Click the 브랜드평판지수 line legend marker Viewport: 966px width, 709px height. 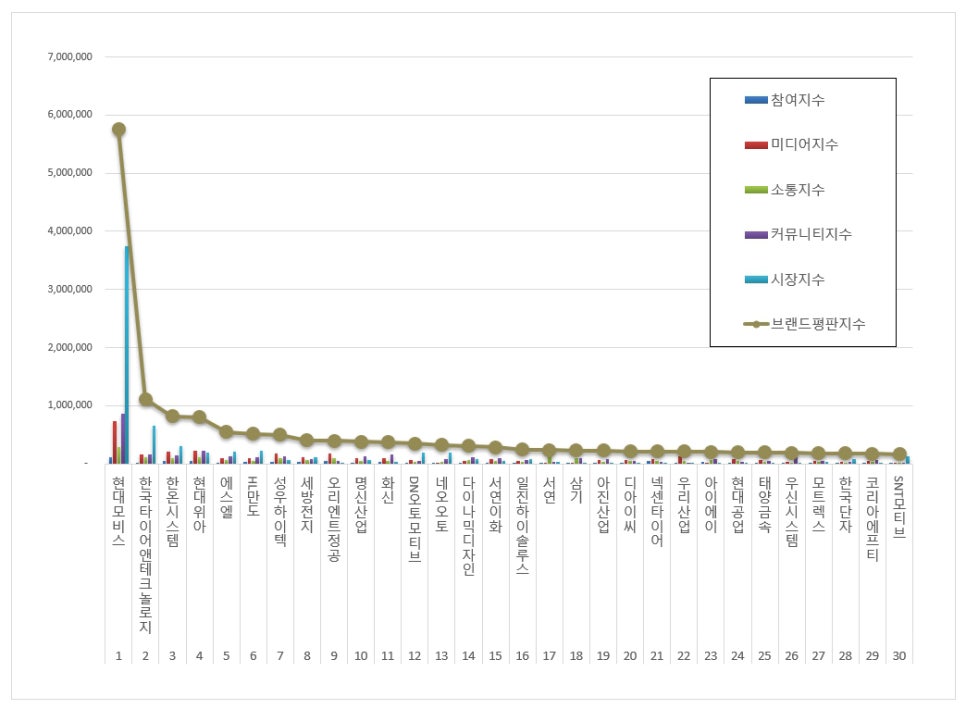coord(756,324)
